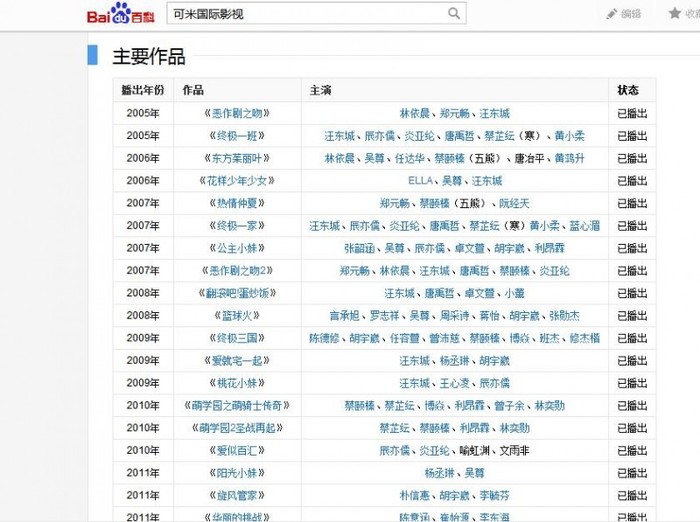Screen dimensions: 700x522
Task: Click the 文雨非 name text
Action: pos(514,450)
